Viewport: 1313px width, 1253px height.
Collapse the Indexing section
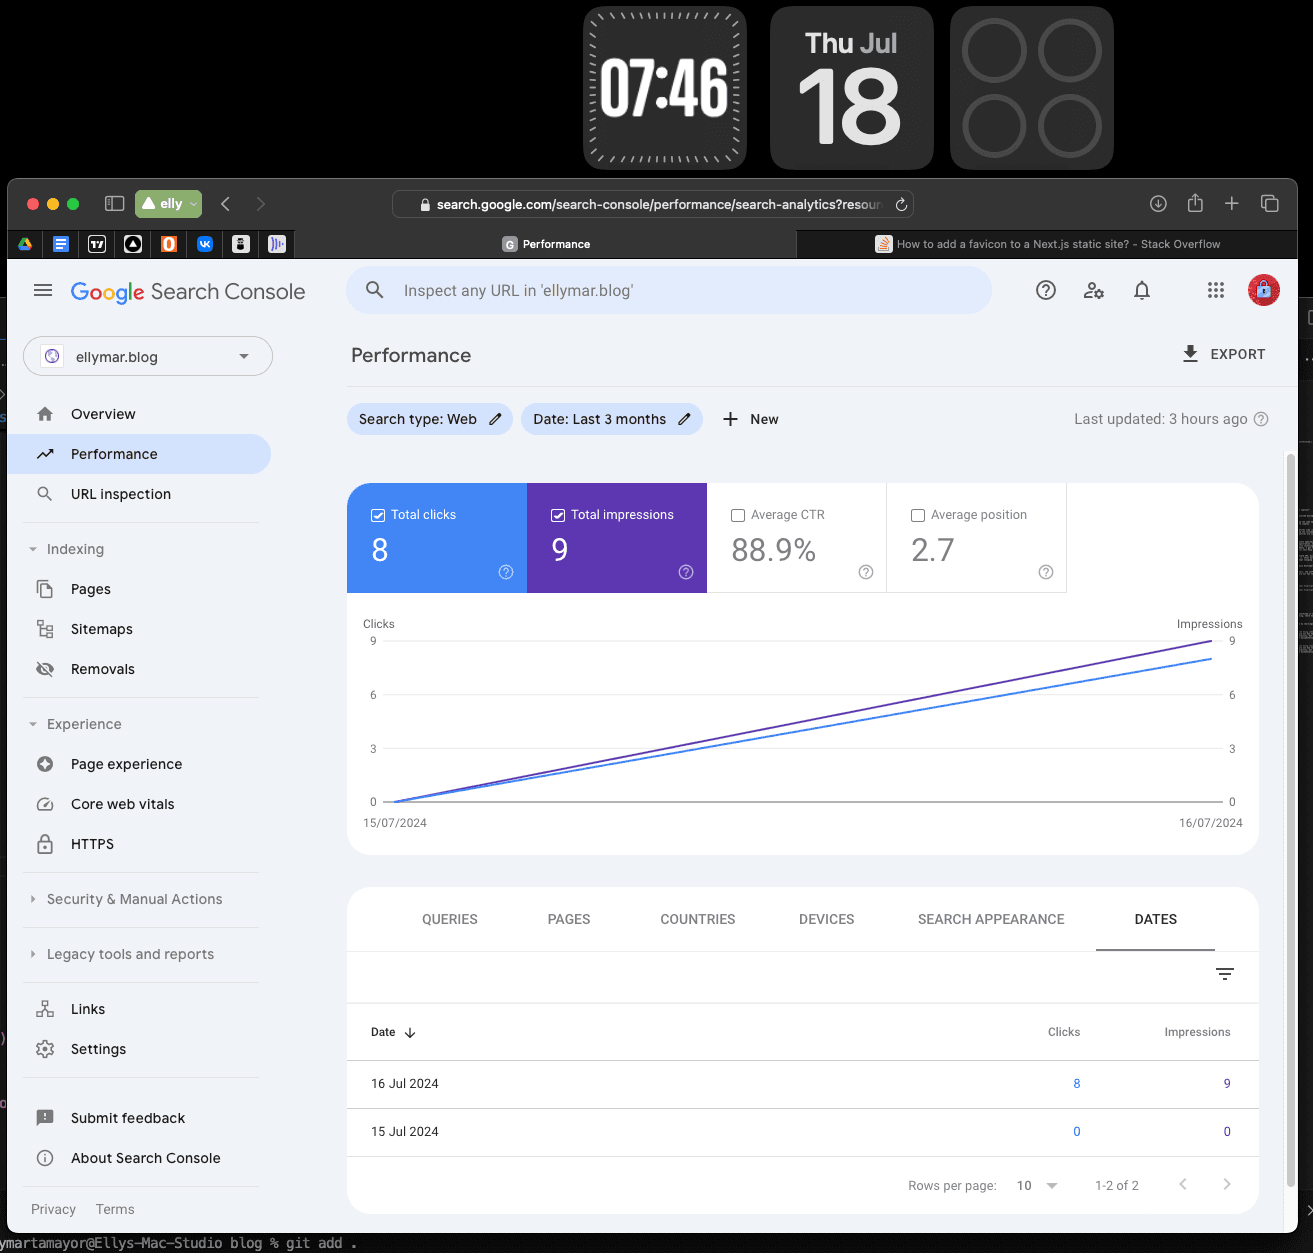point(33,549)
